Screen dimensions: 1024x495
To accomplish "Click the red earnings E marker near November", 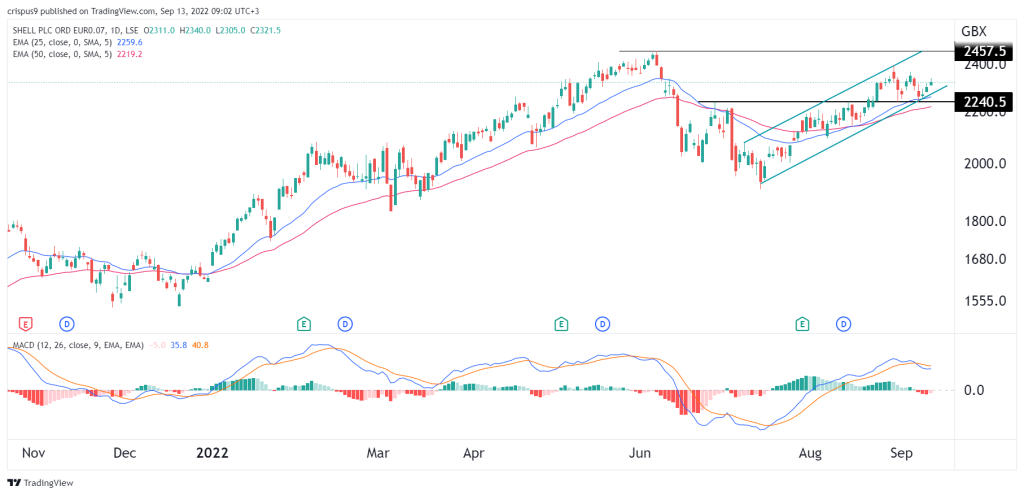I will [x=26, y=323].
